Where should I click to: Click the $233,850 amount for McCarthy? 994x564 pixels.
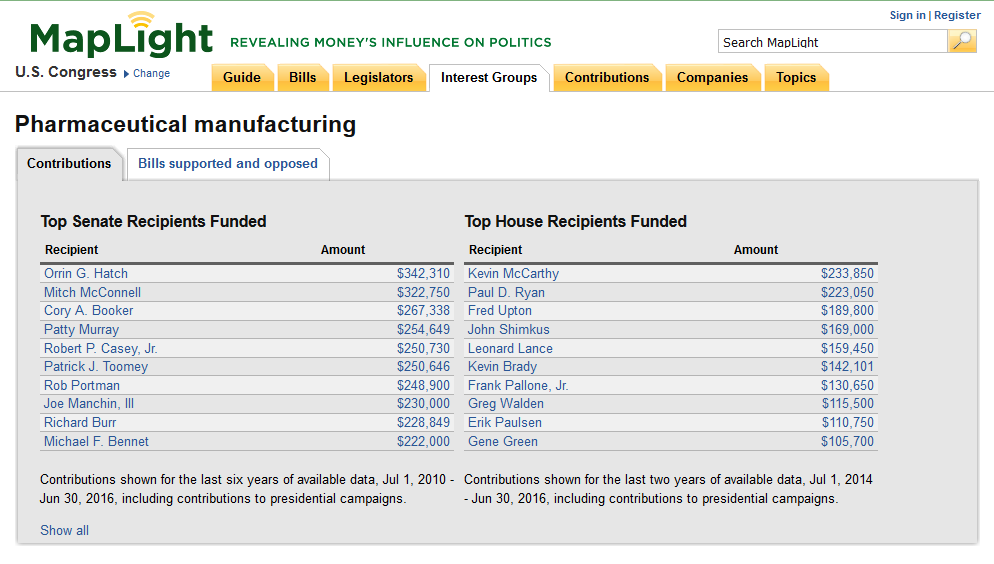click(x=848, y=274)
